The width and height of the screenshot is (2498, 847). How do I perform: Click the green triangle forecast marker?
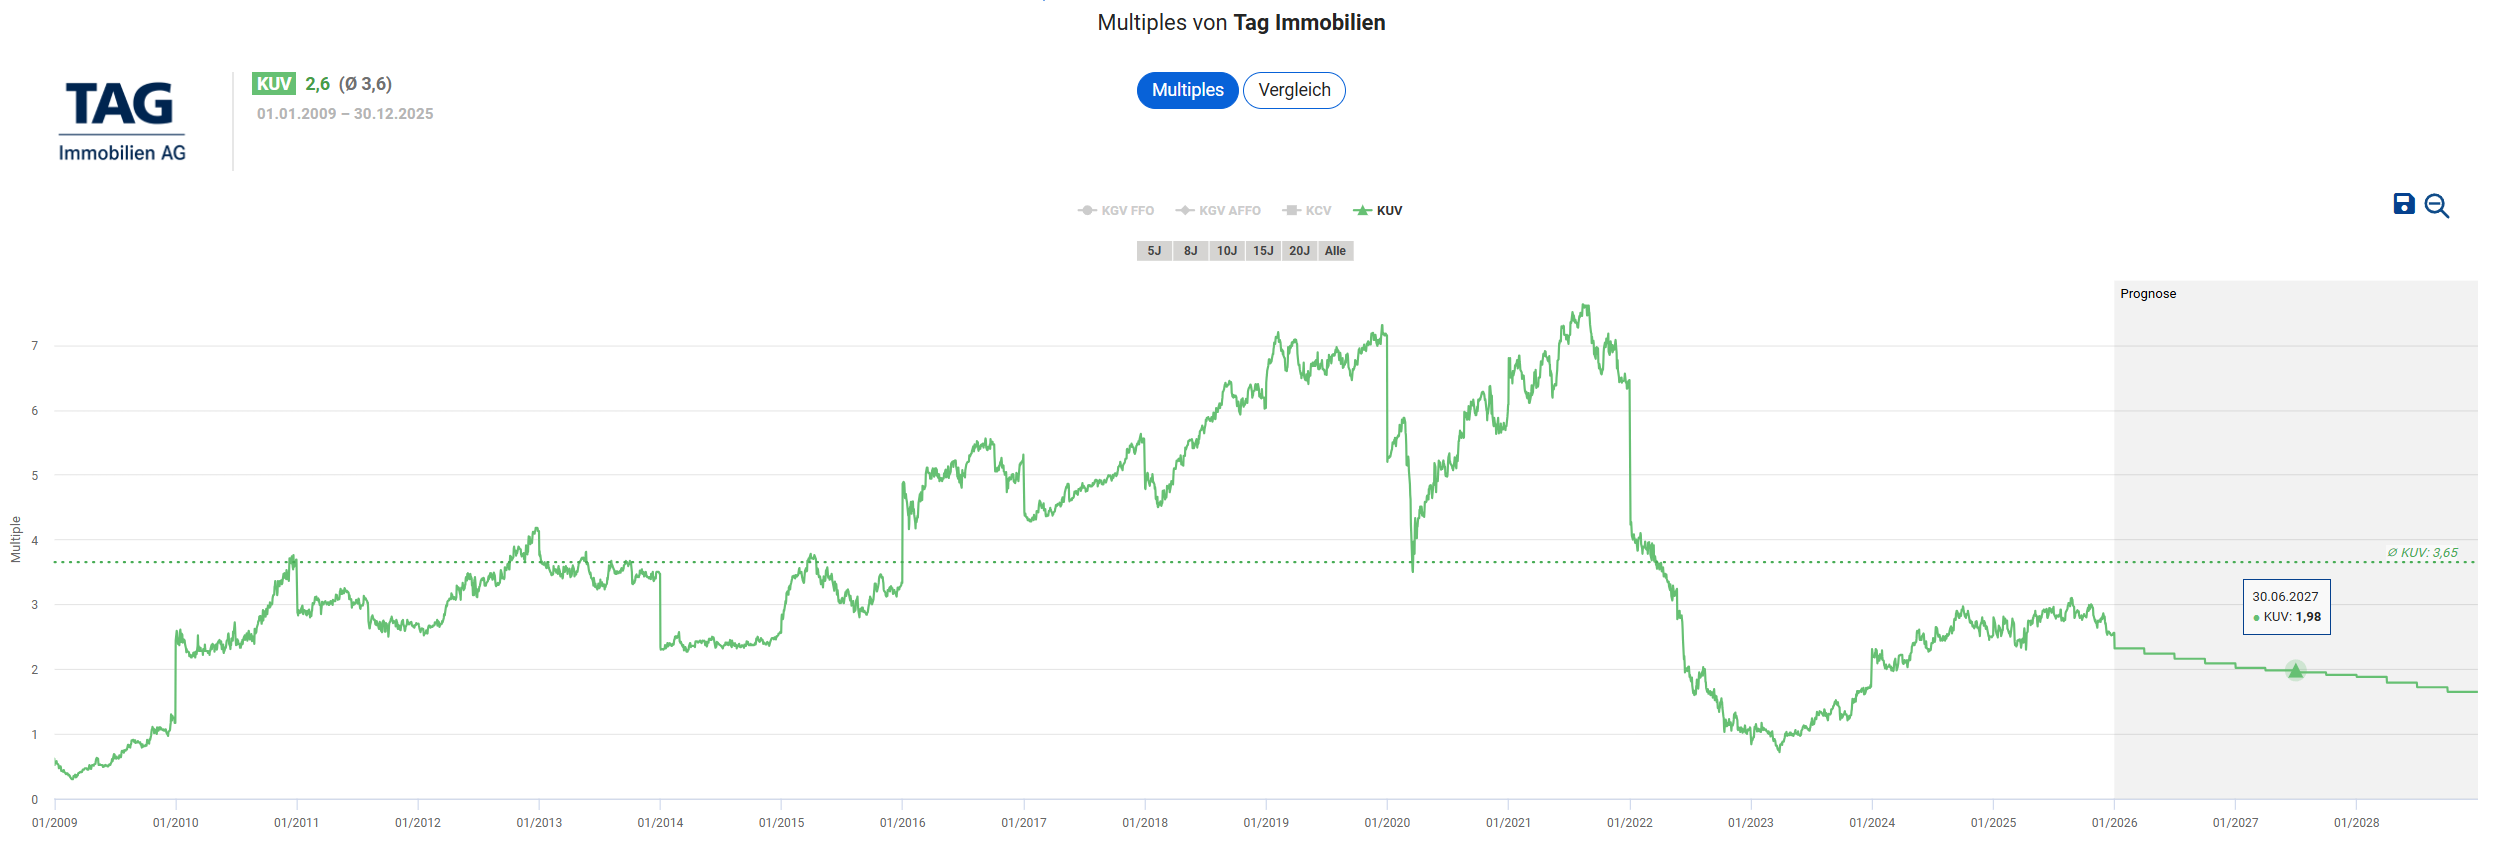coord(2295,670)
